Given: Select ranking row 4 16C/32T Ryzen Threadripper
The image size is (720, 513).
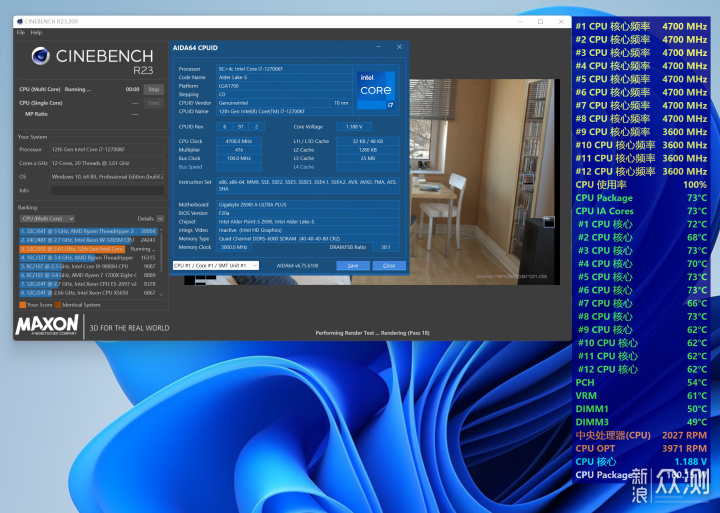Looking at the screenshot, I should tap(88, 258).
